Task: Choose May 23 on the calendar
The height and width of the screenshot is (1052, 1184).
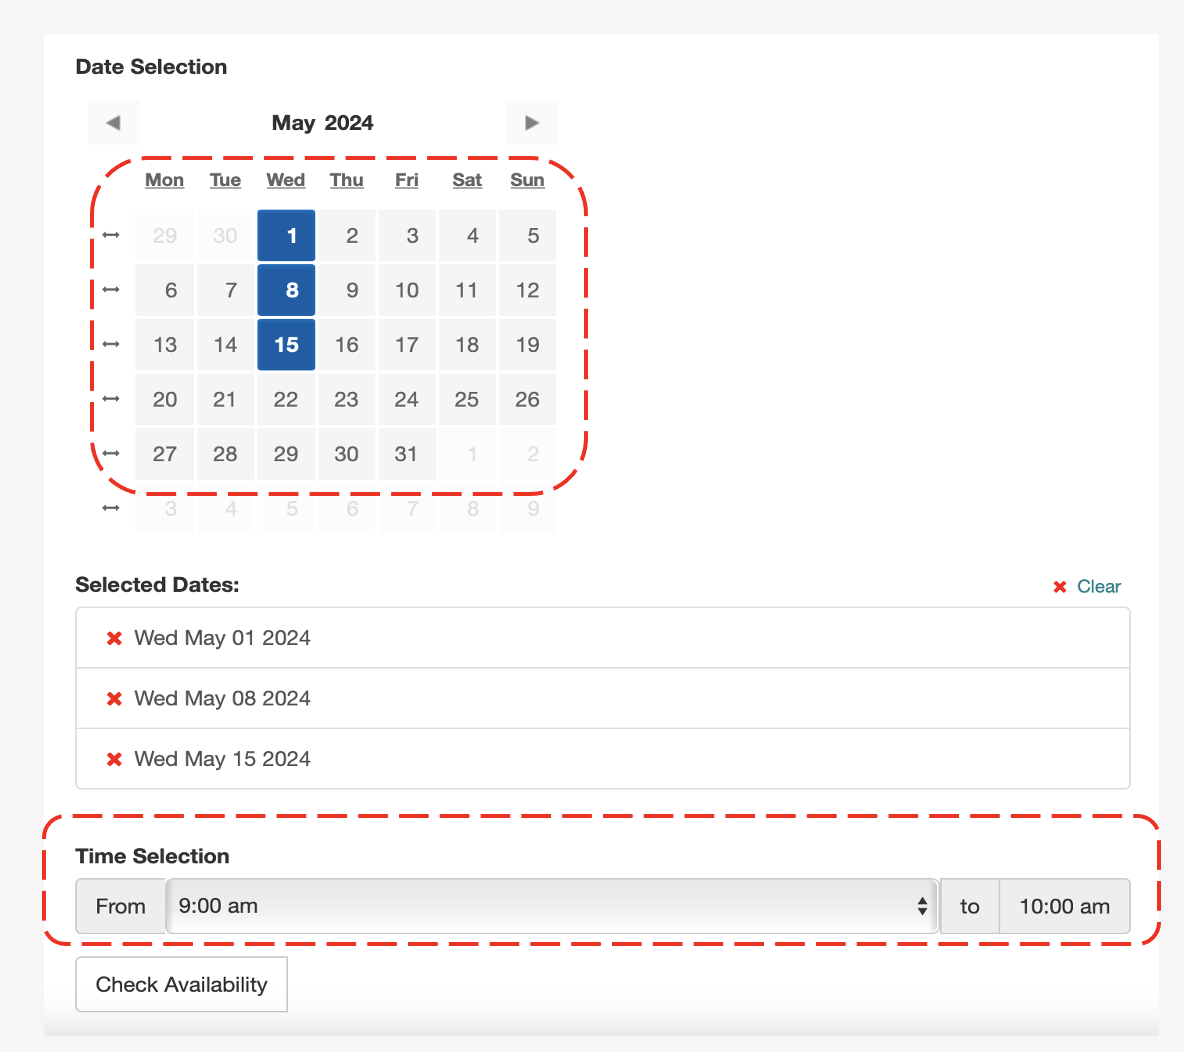Action: pyautogui.click(x=347, y=400)
